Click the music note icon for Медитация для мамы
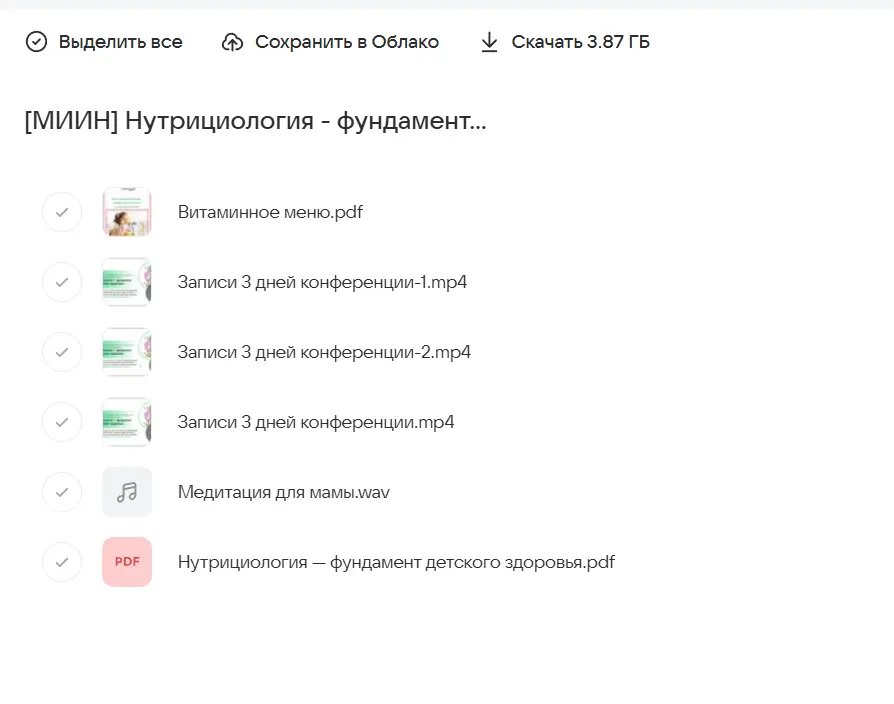894x704 pixels. [127, 492]
